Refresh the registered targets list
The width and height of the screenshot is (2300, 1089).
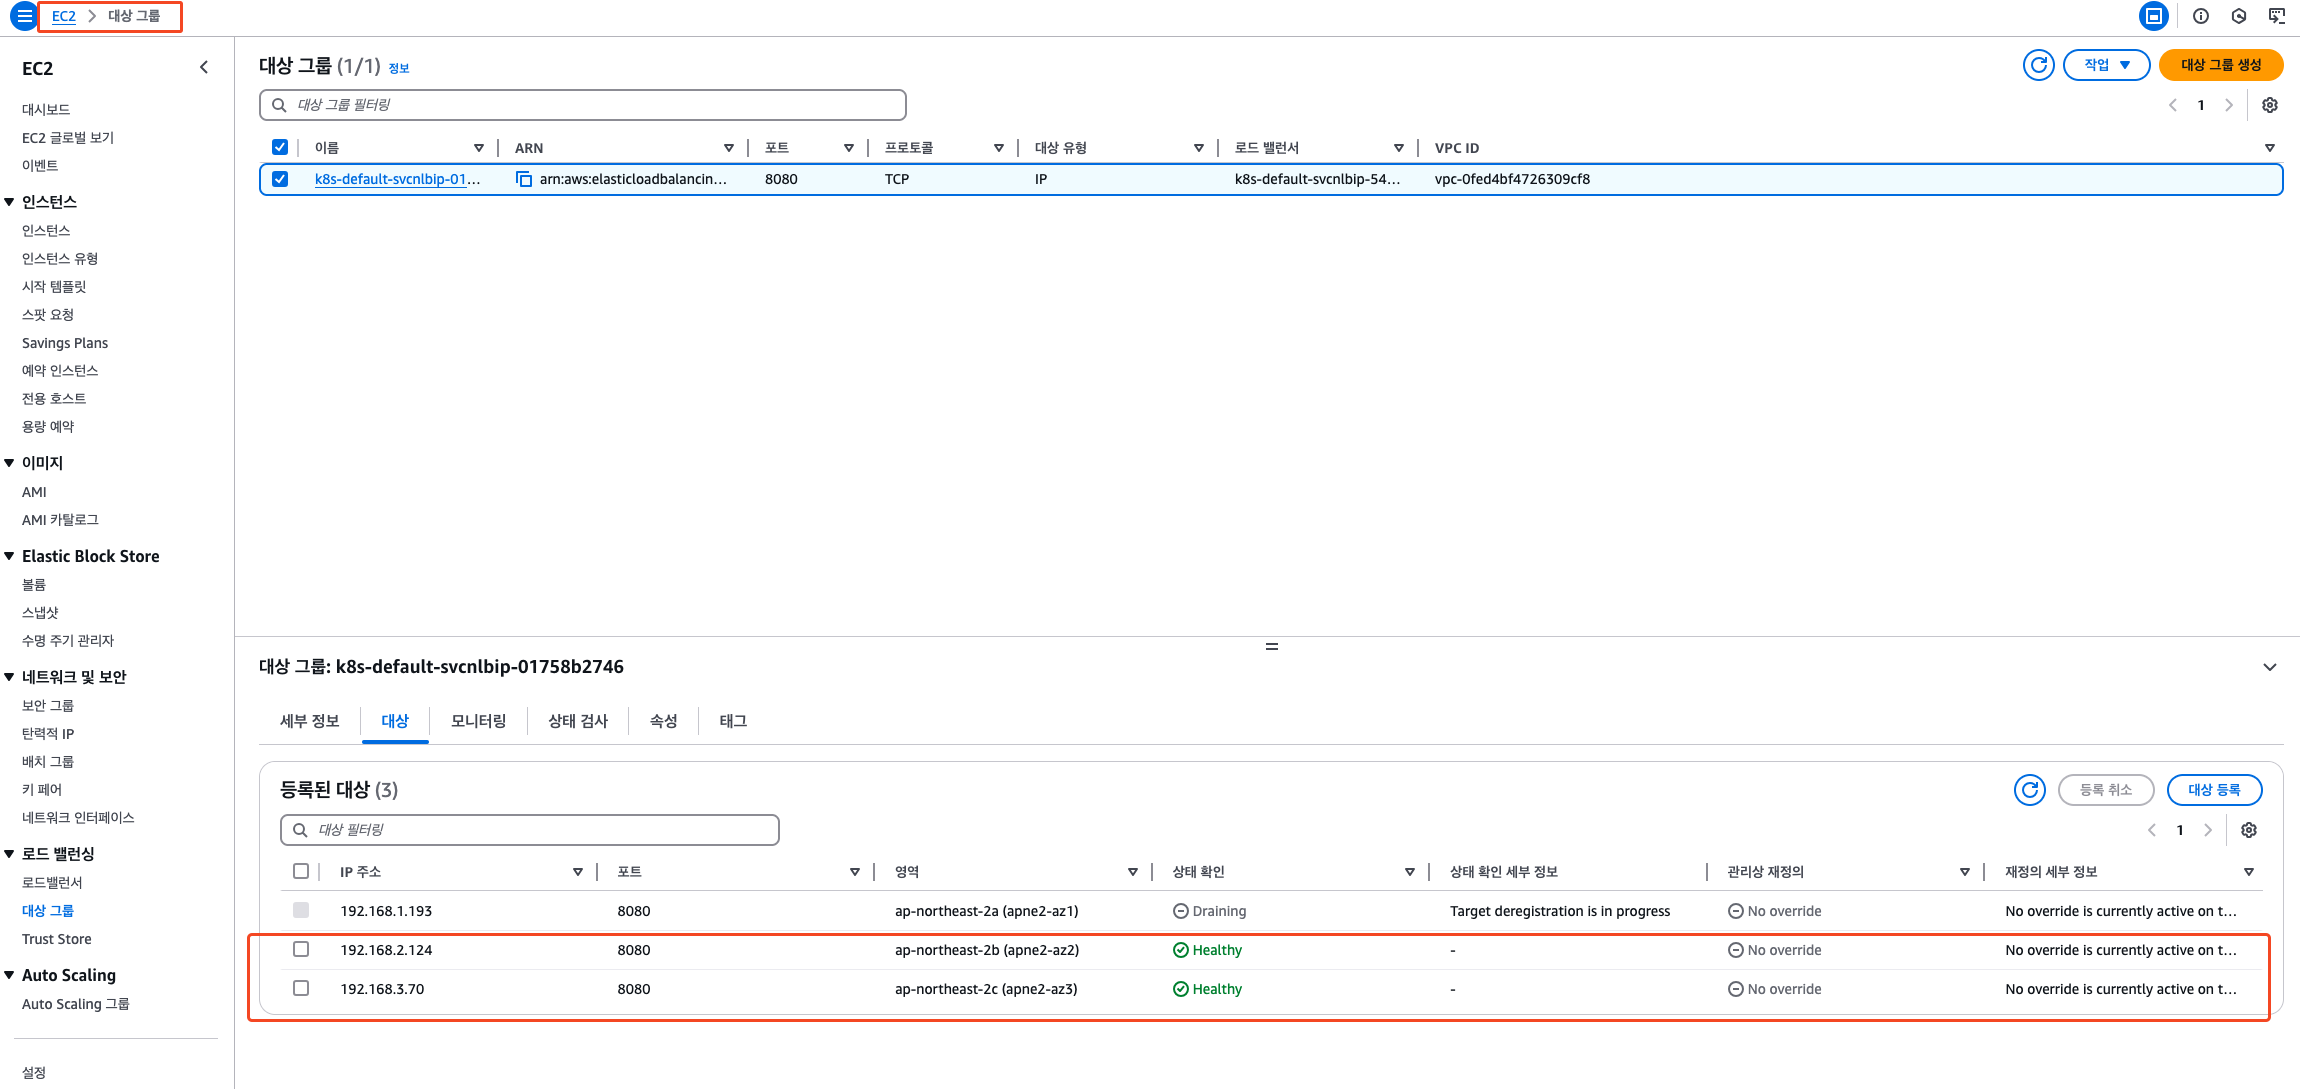click(2029, 790)
